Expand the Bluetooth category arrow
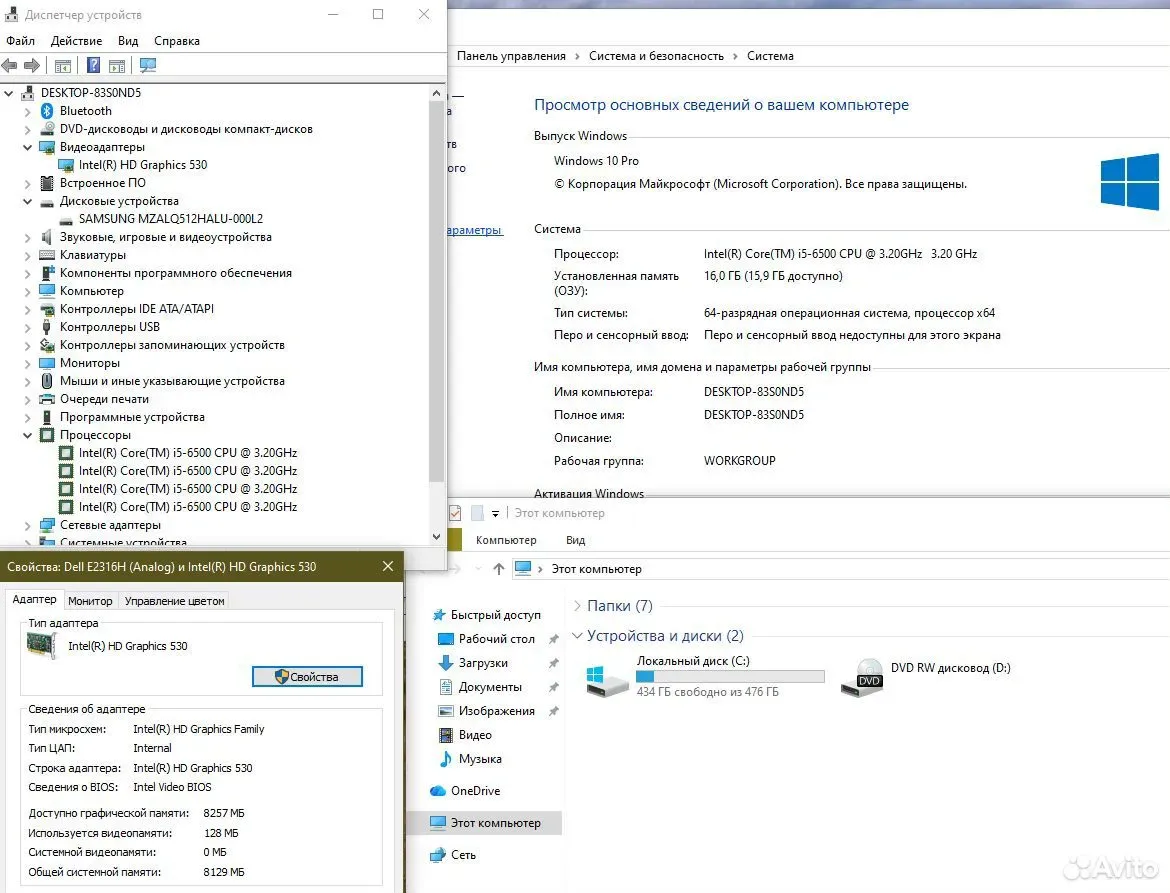The height and width of the screenshot is (893, 1170). [28, 111]
